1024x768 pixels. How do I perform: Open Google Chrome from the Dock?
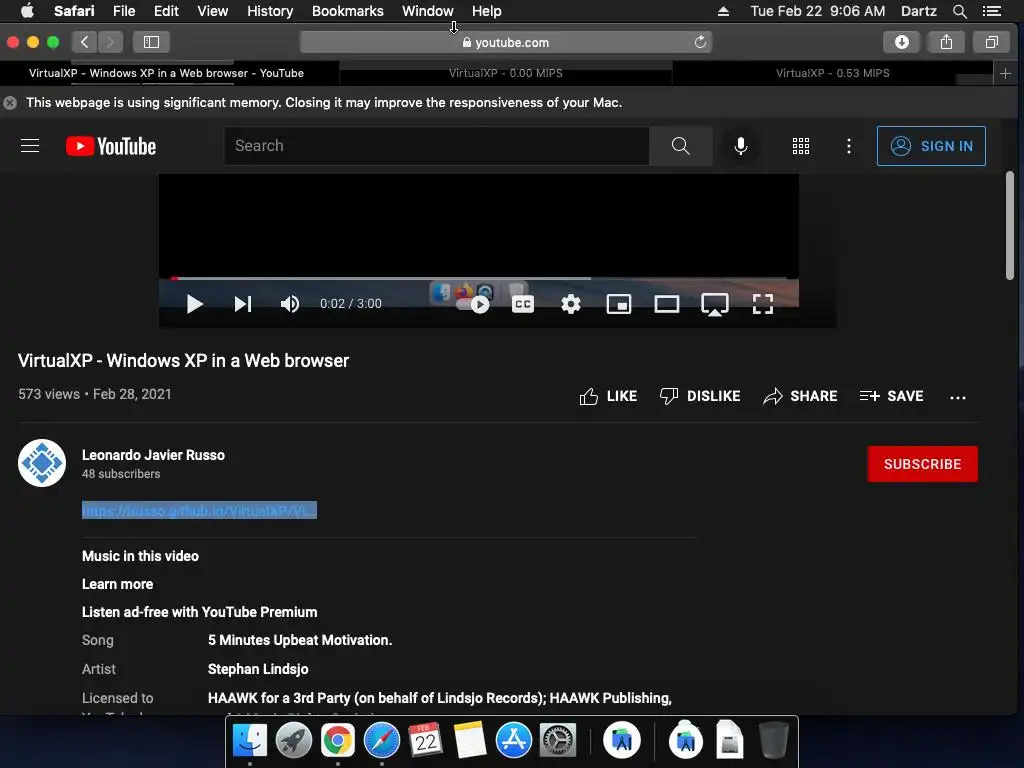(338, 741)
